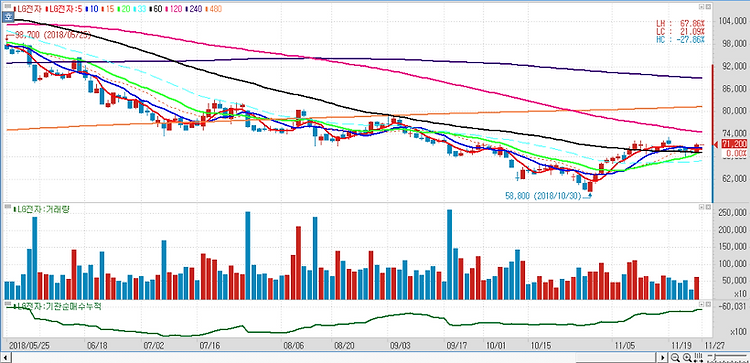Select the cyan 33 moving average legend
This screenshot has width=750, height=363.
140,9
